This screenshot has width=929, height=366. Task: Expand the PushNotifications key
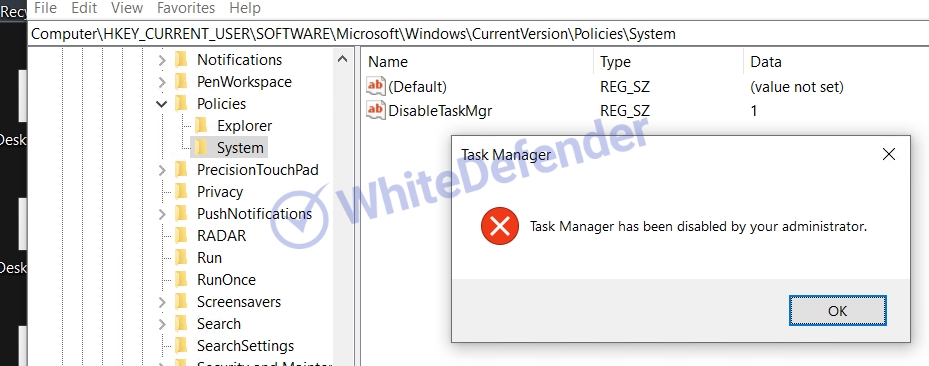point(161,214)
